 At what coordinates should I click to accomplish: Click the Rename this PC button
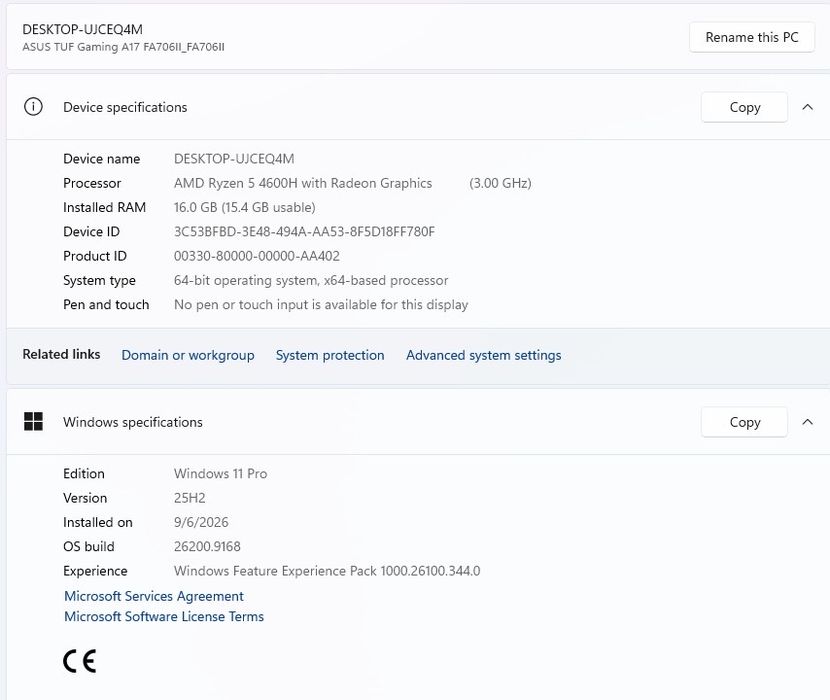pos(752,37)
